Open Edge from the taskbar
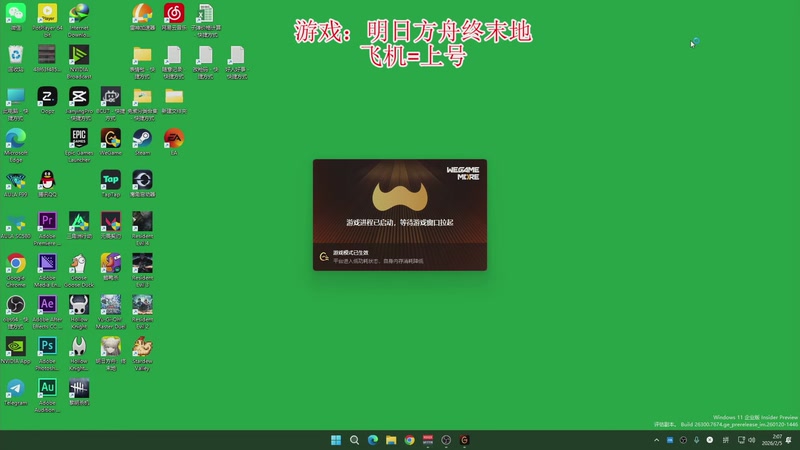Screen dimensions: 800x450 [x=373, y=440]
